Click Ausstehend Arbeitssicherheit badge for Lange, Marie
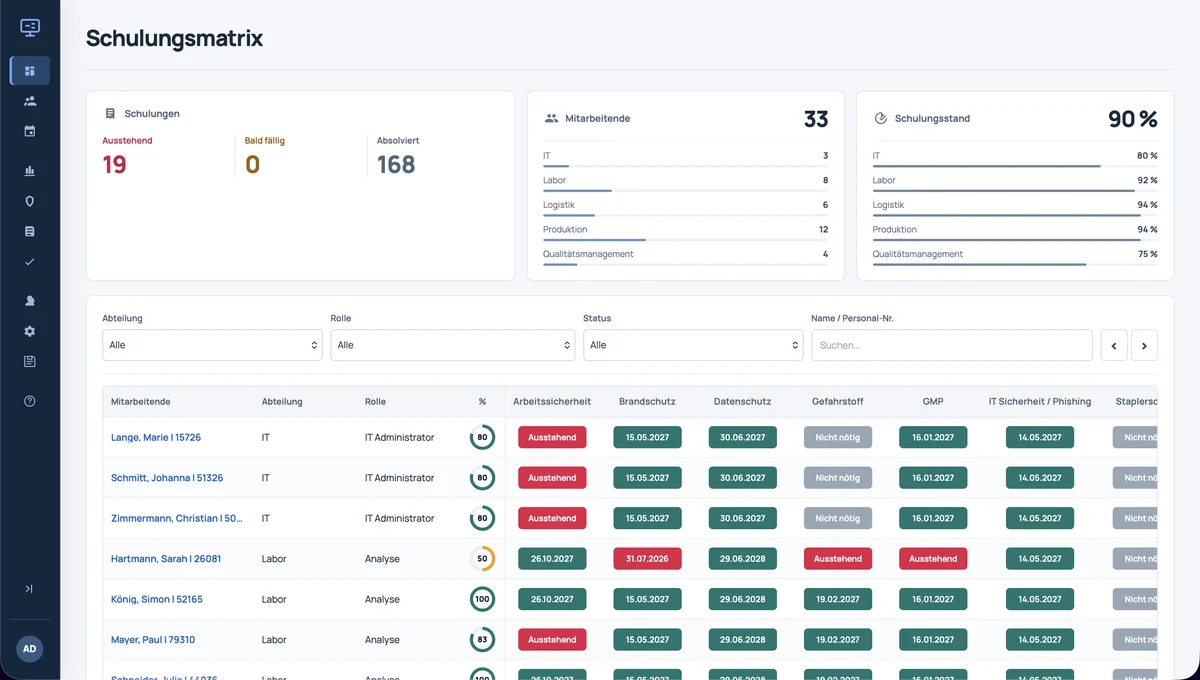Screen dimensions: 1200x680 [x=552, y=437]
